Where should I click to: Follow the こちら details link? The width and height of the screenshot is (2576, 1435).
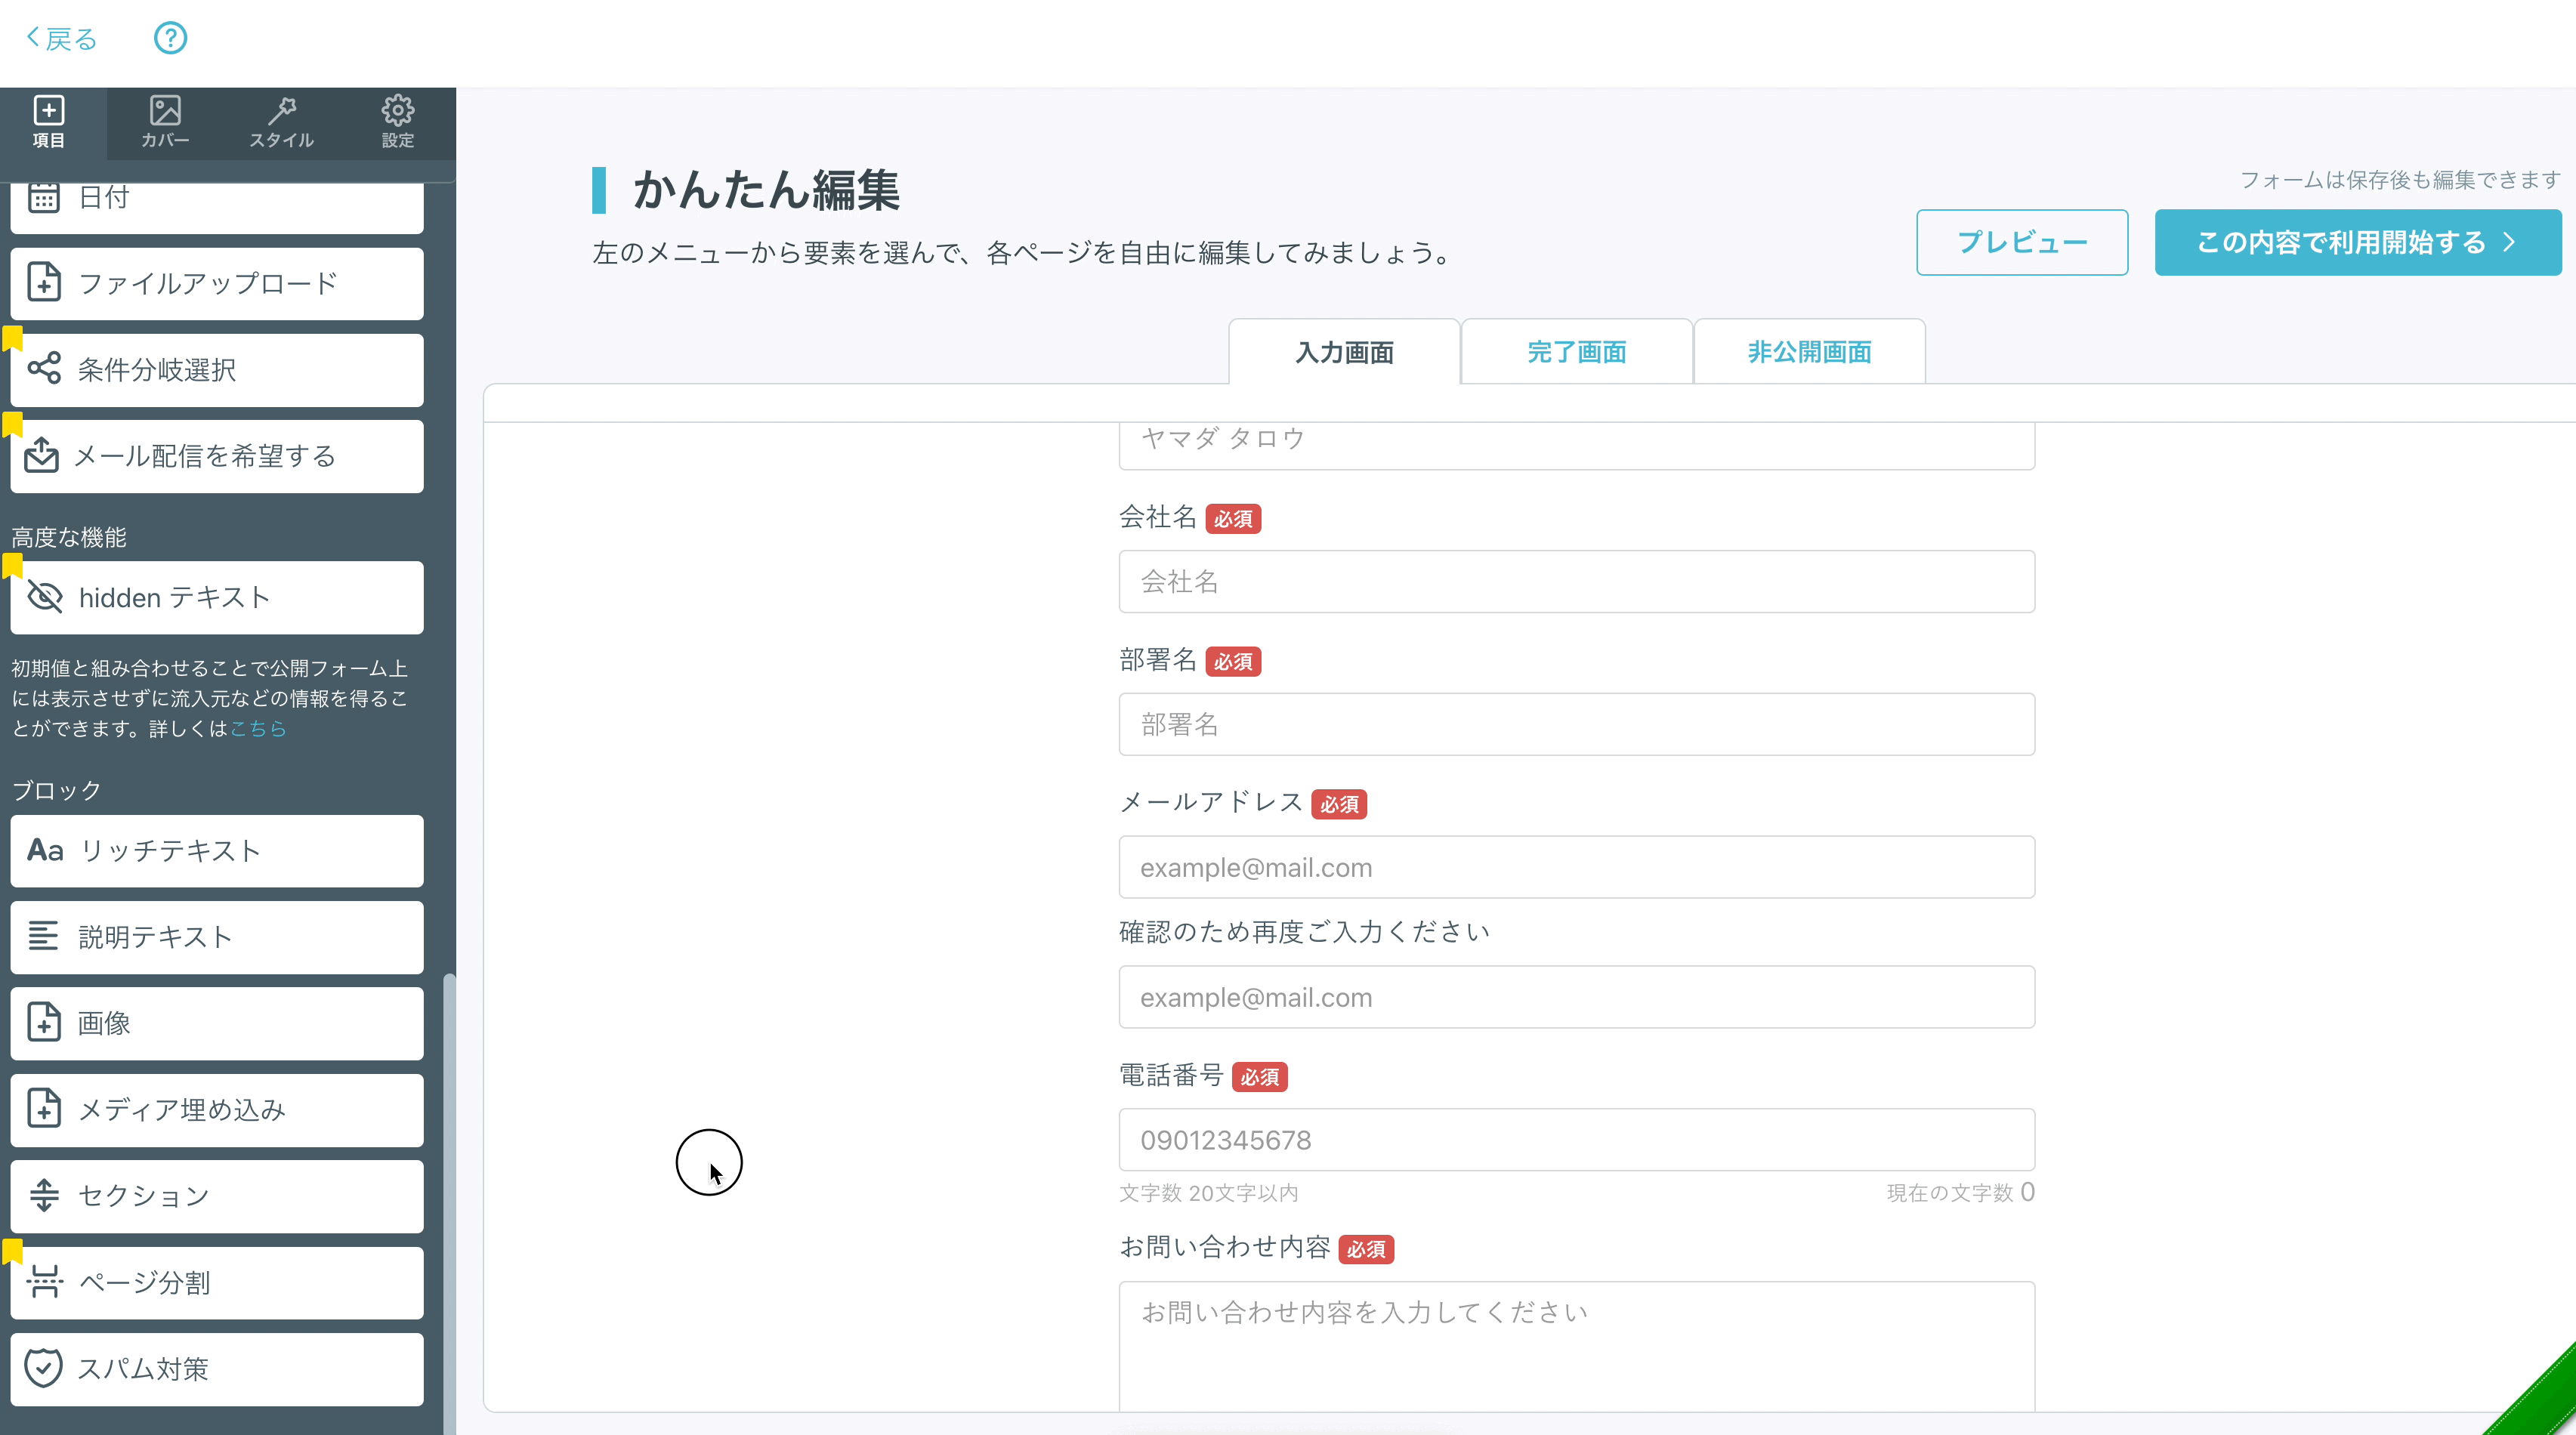(x=258, y=729)
